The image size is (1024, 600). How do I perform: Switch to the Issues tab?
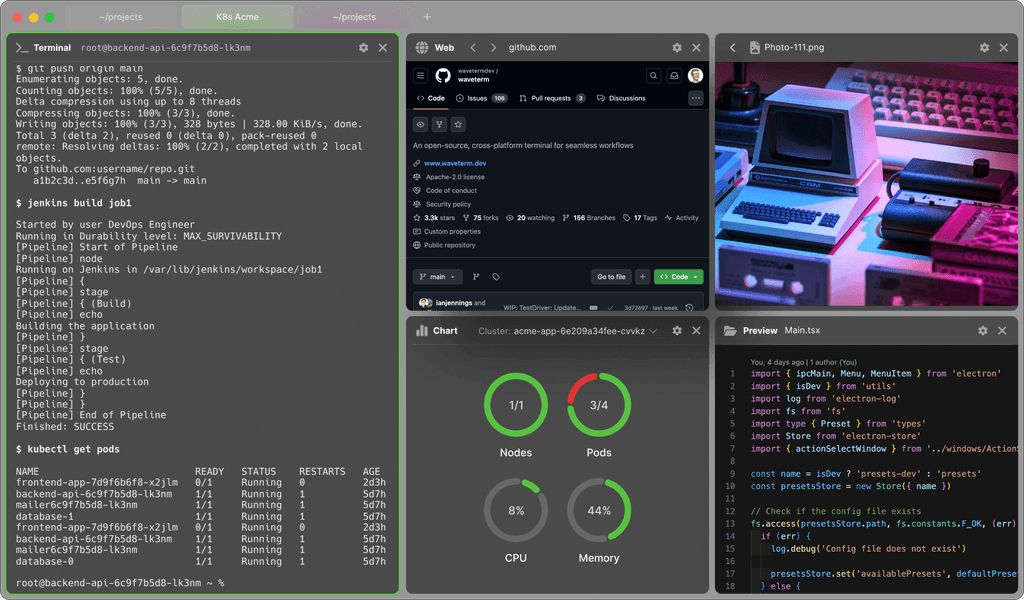coord(477,98)
